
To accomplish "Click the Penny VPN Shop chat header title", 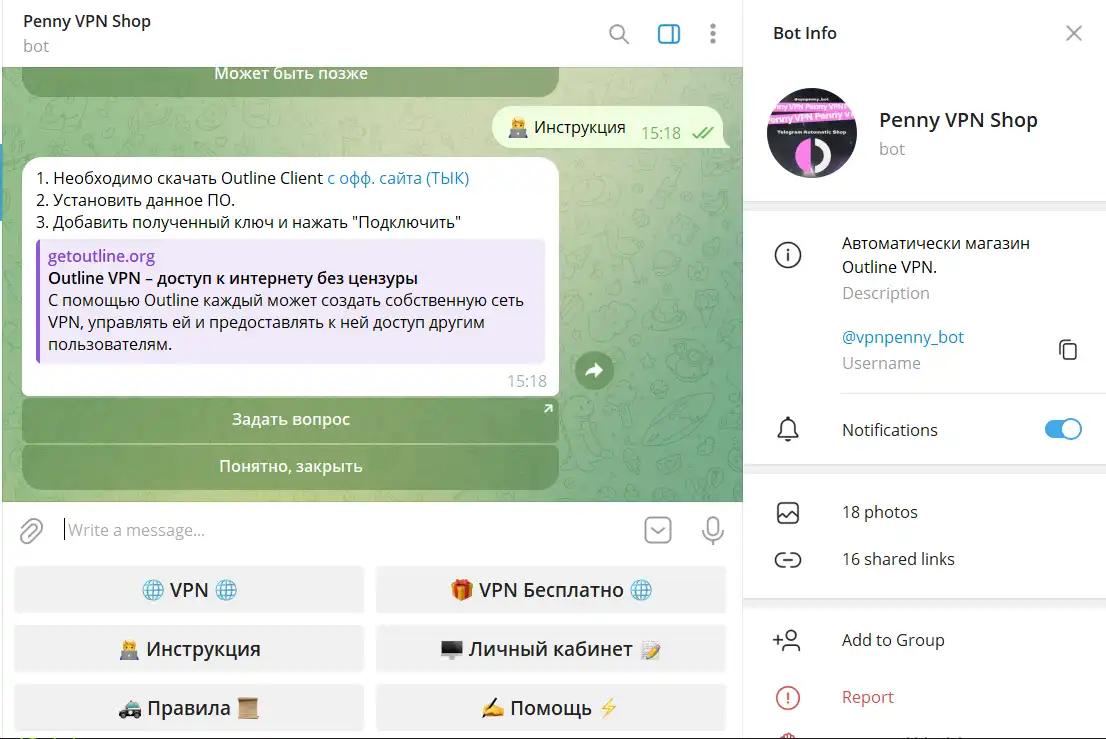I will (87, 21).
